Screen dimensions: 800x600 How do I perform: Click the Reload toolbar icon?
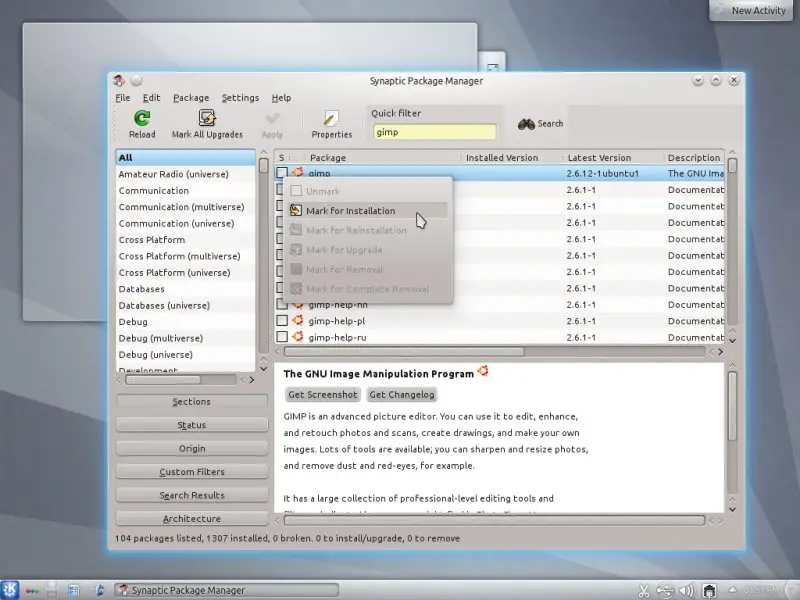pos(142,118)
